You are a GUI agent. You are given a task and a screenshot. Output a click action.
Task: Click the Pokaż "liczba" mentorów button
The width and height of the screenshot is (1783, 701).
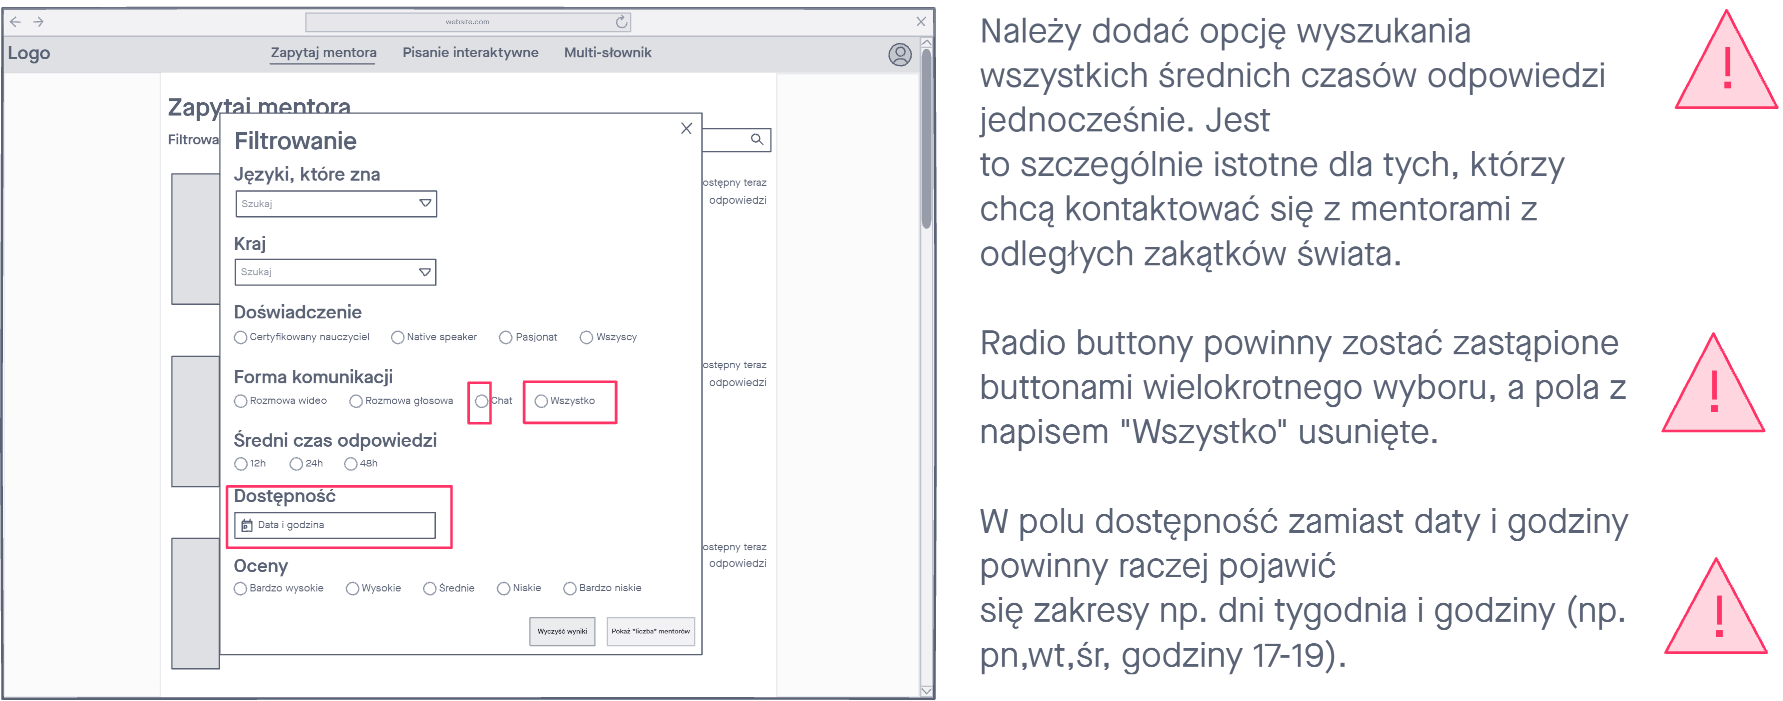(x=650, y=631)
